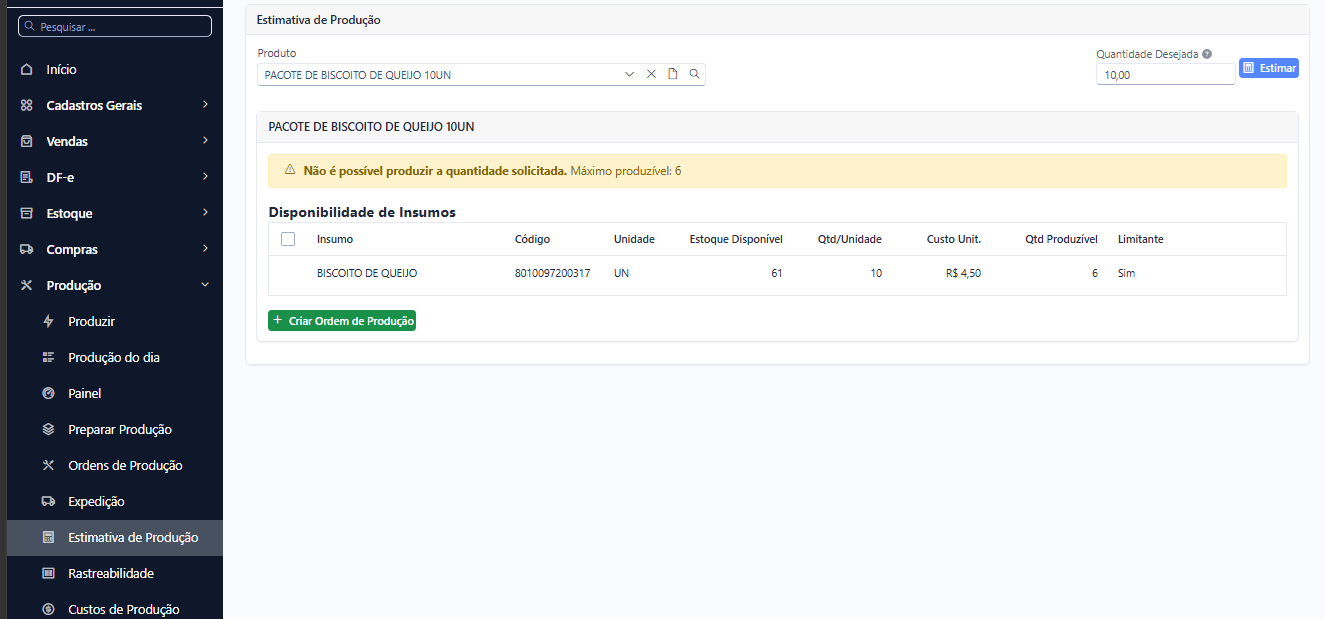
Task: Expand the Vendas submenu arrow
Action: point(205,140)
